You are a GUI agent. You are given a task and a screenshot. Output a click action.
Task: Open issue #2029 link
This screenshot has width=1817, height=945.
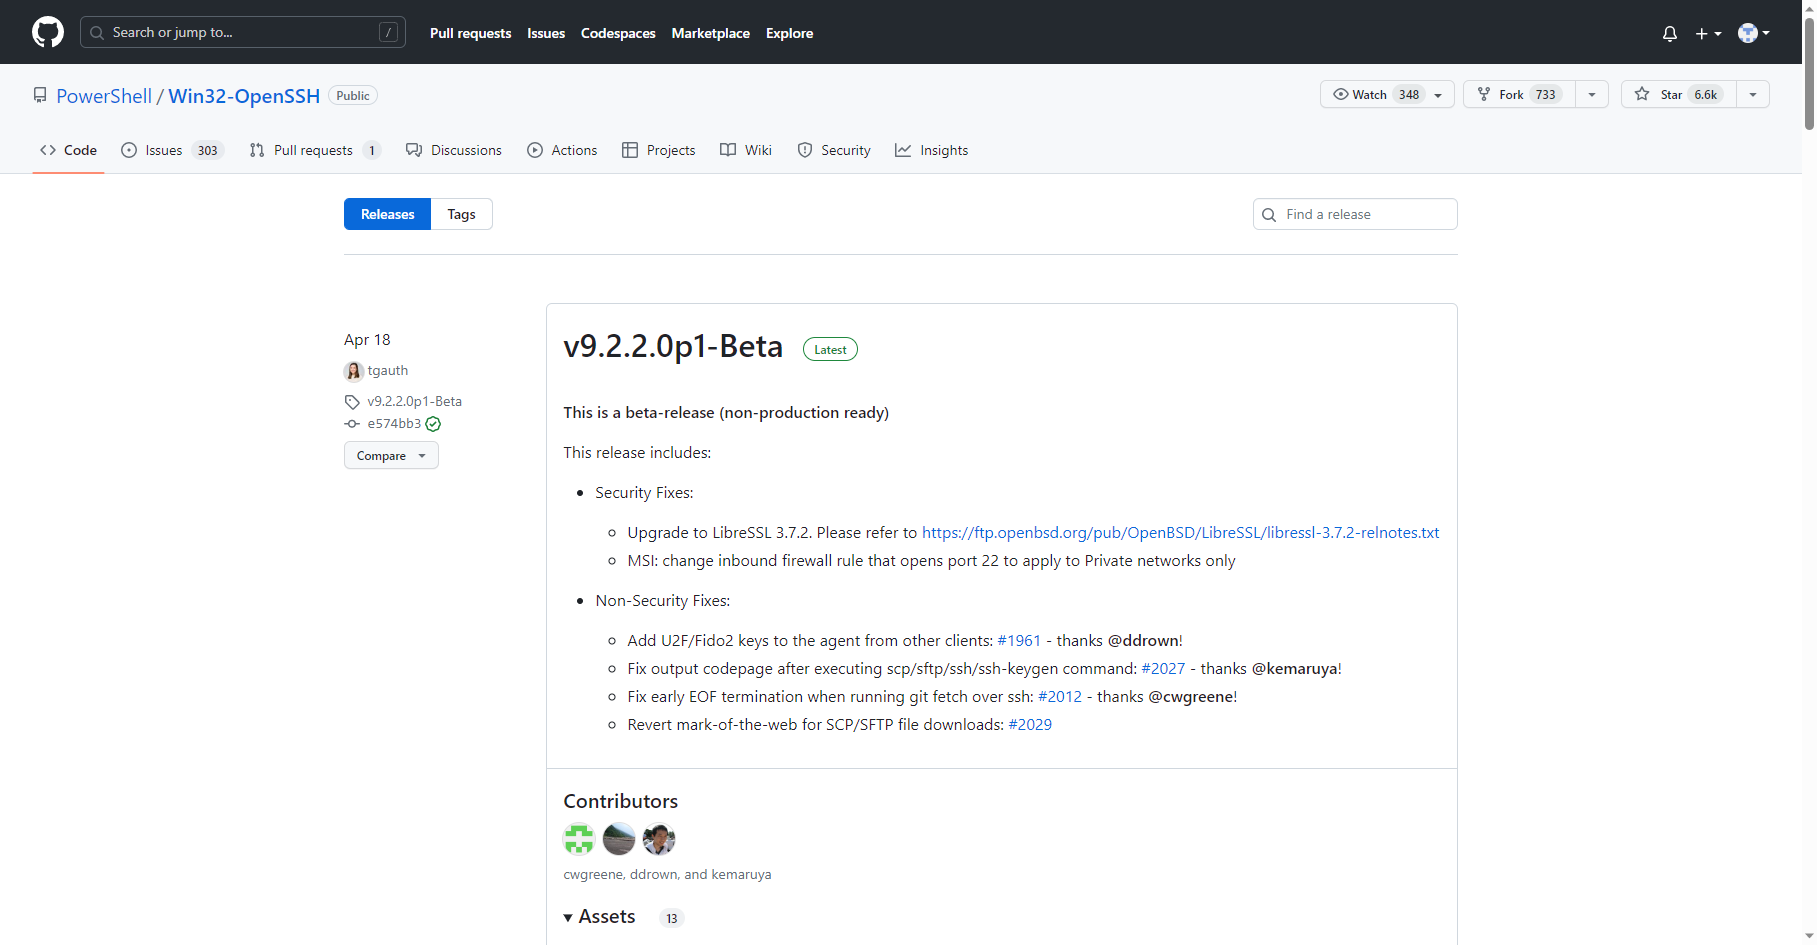[1030, 724]
